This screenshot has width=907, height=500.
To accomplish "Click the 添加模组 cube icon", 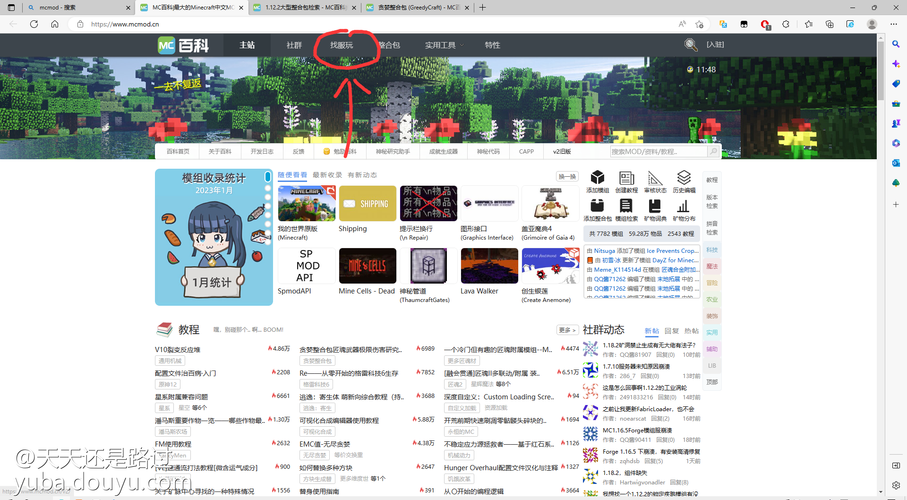I will (598, 178).
